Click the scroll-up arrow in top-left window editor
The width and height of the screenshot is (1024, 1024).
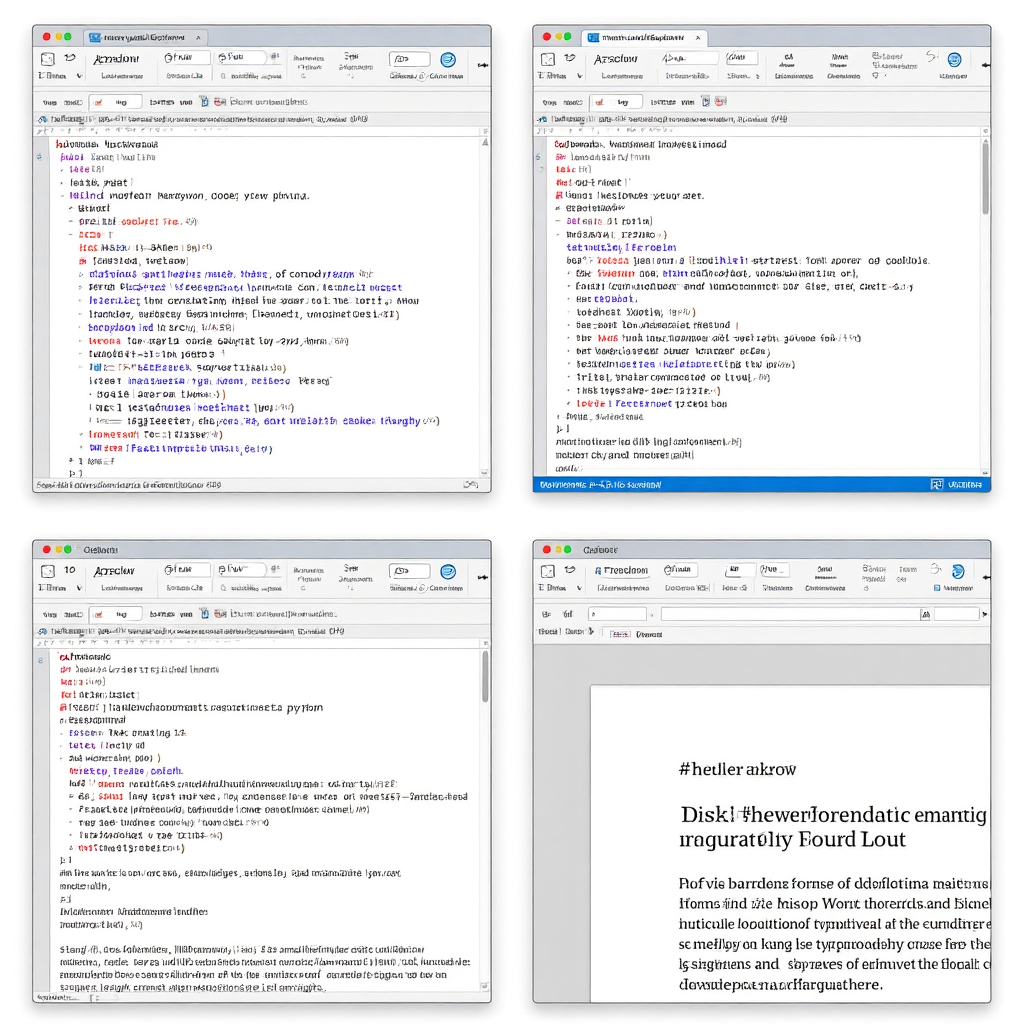(x=485, y=142)
